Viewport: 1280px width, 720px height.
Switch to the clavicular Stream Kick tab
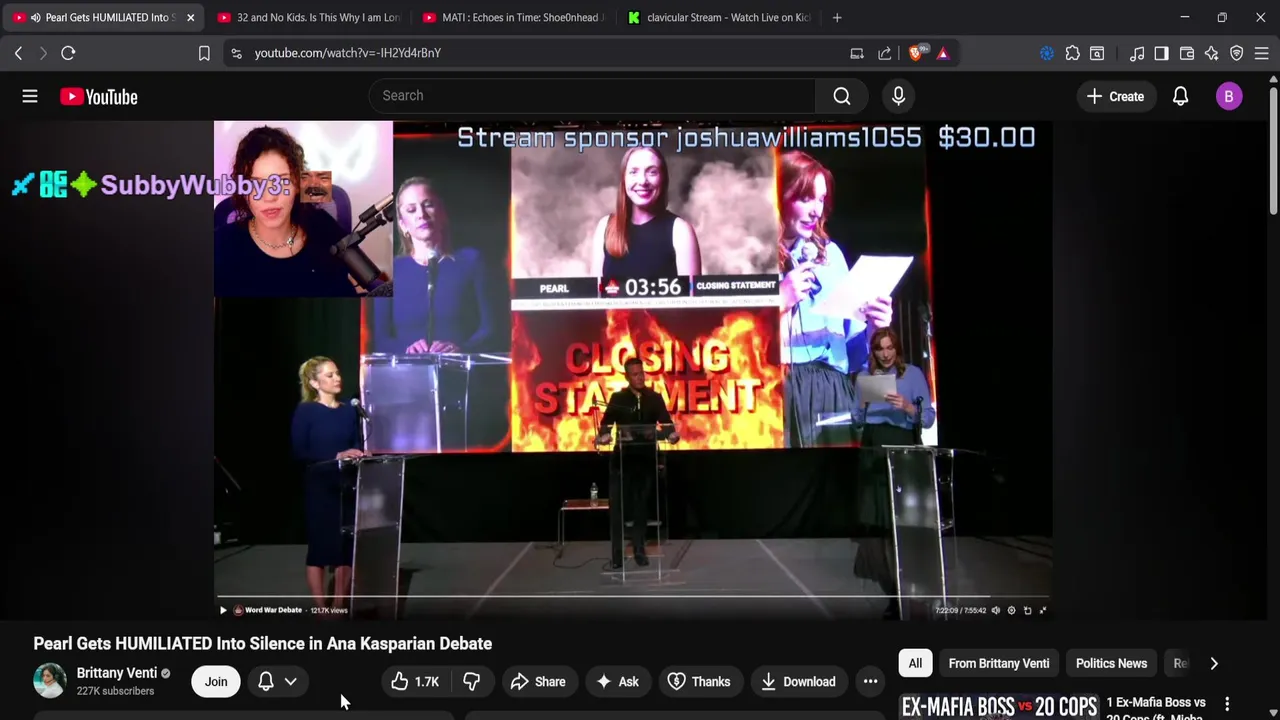click(719, 17)
